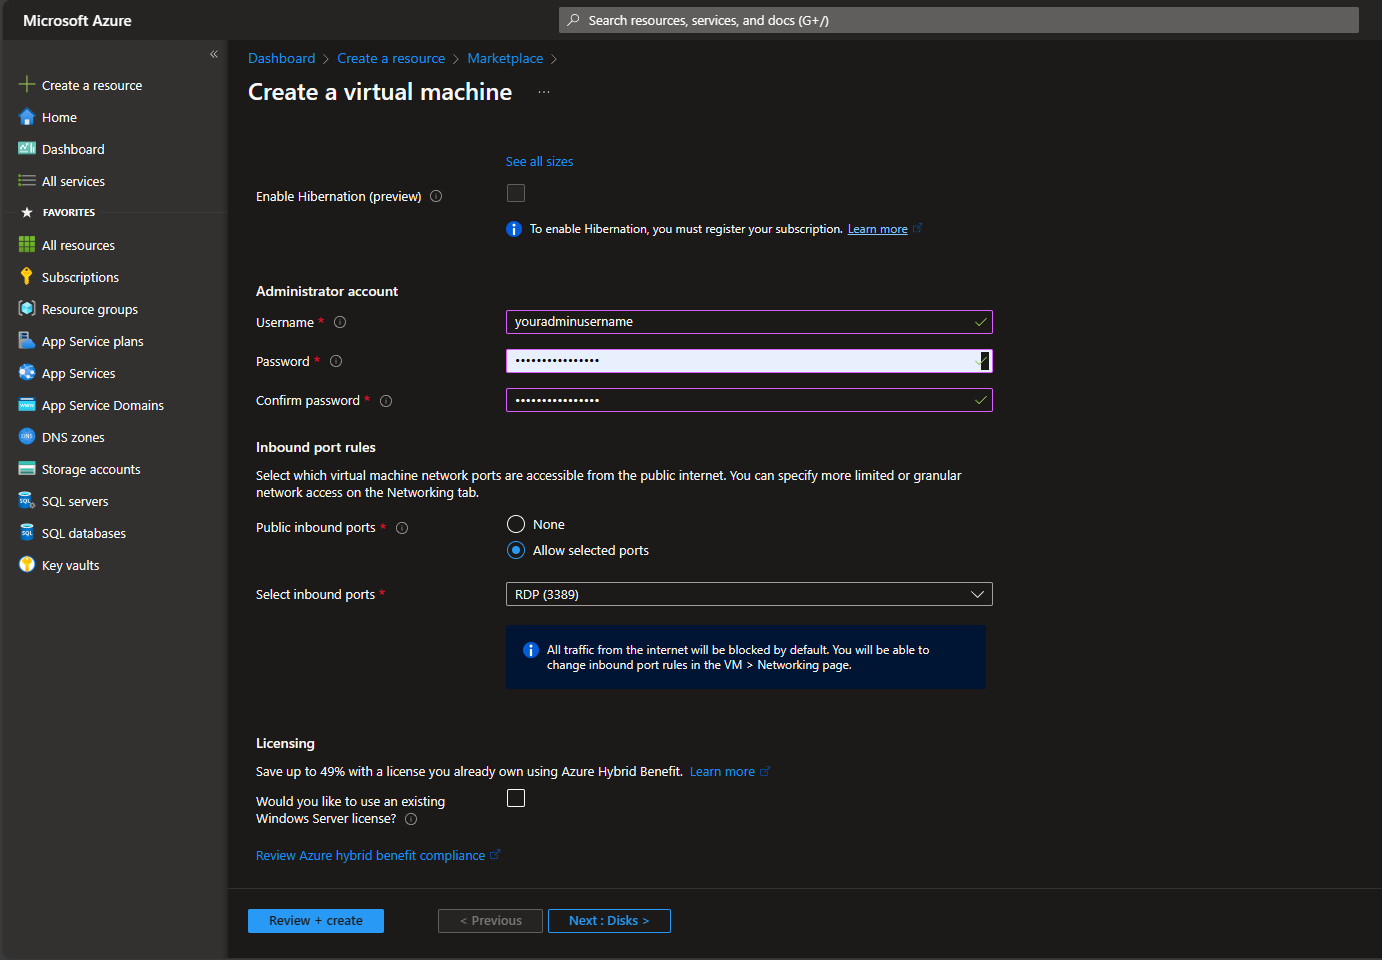
Task: Click the Dashboard chart icon
Action: (x=27, y=149)
